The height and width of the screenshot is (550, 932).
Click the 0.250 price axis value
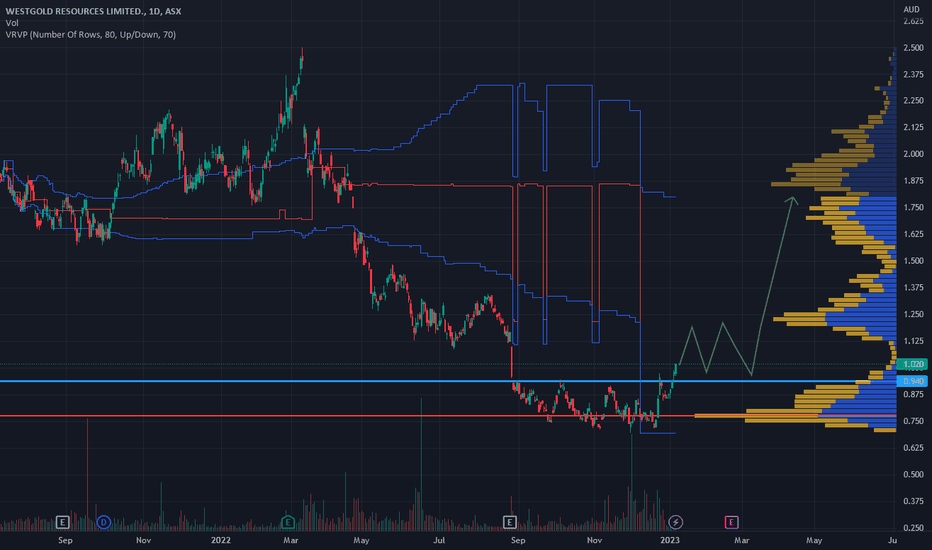click(913, 527)
